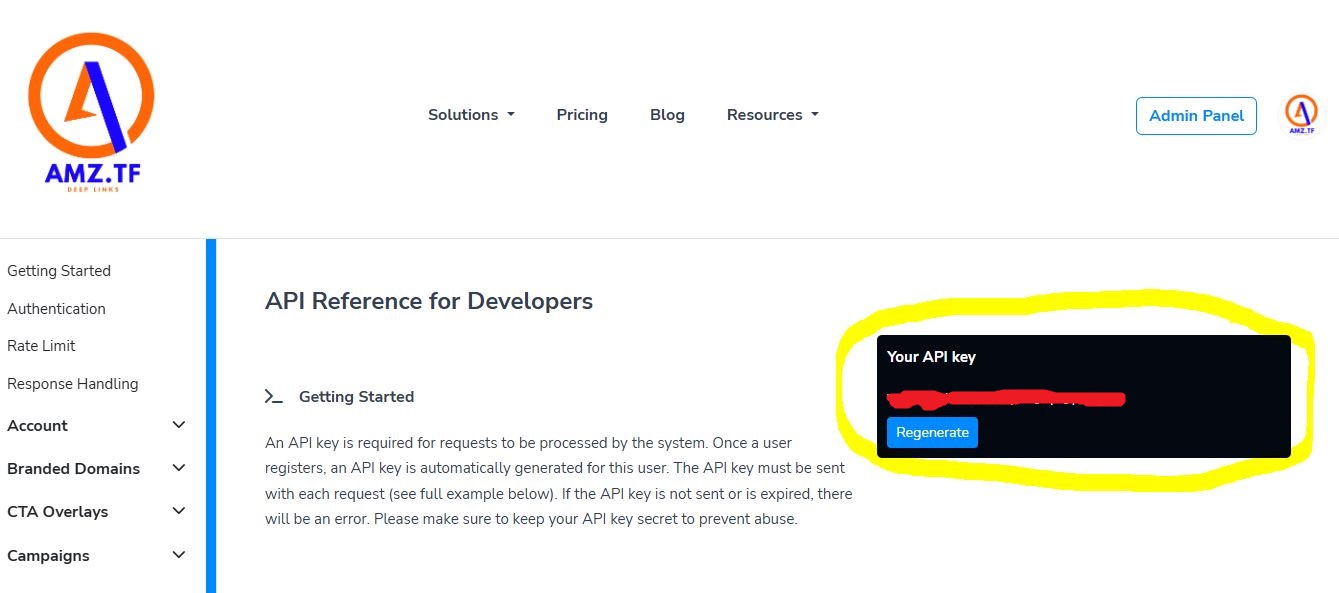
Task: Click the terminal prompt icon beside Getting Started
Action: [x=273, y=397]
